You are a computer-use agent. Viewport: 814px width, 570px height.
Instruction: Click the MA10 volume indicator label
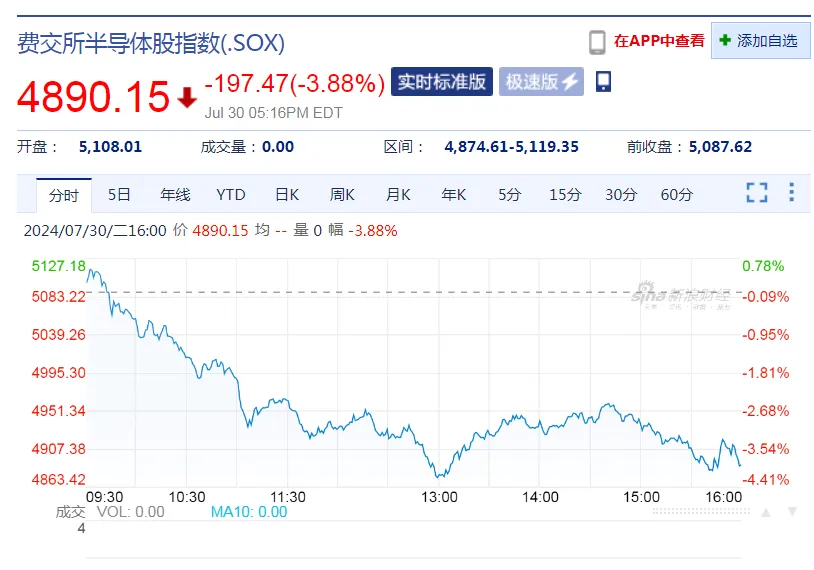pos(248,512)
